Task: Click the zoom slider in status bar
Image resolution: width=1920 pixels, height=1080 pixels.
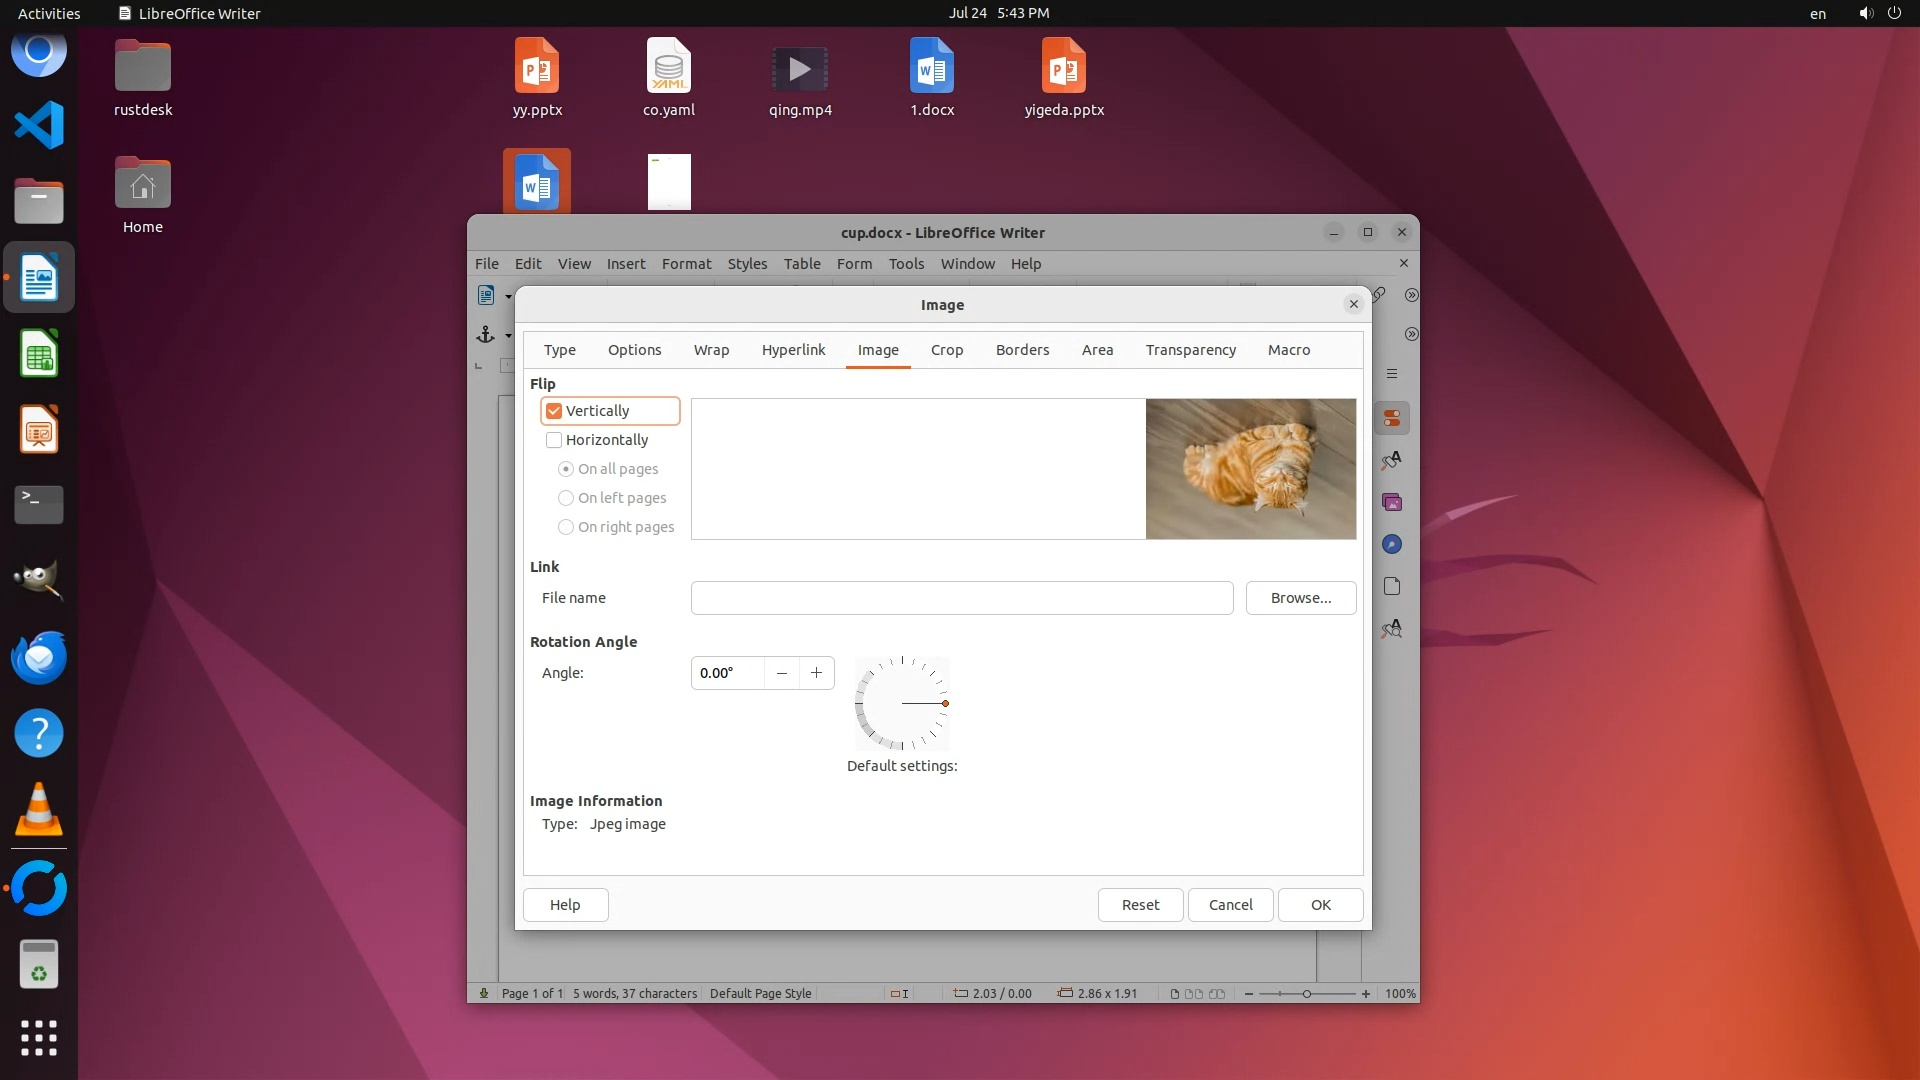Action: tap(1306, 994)
